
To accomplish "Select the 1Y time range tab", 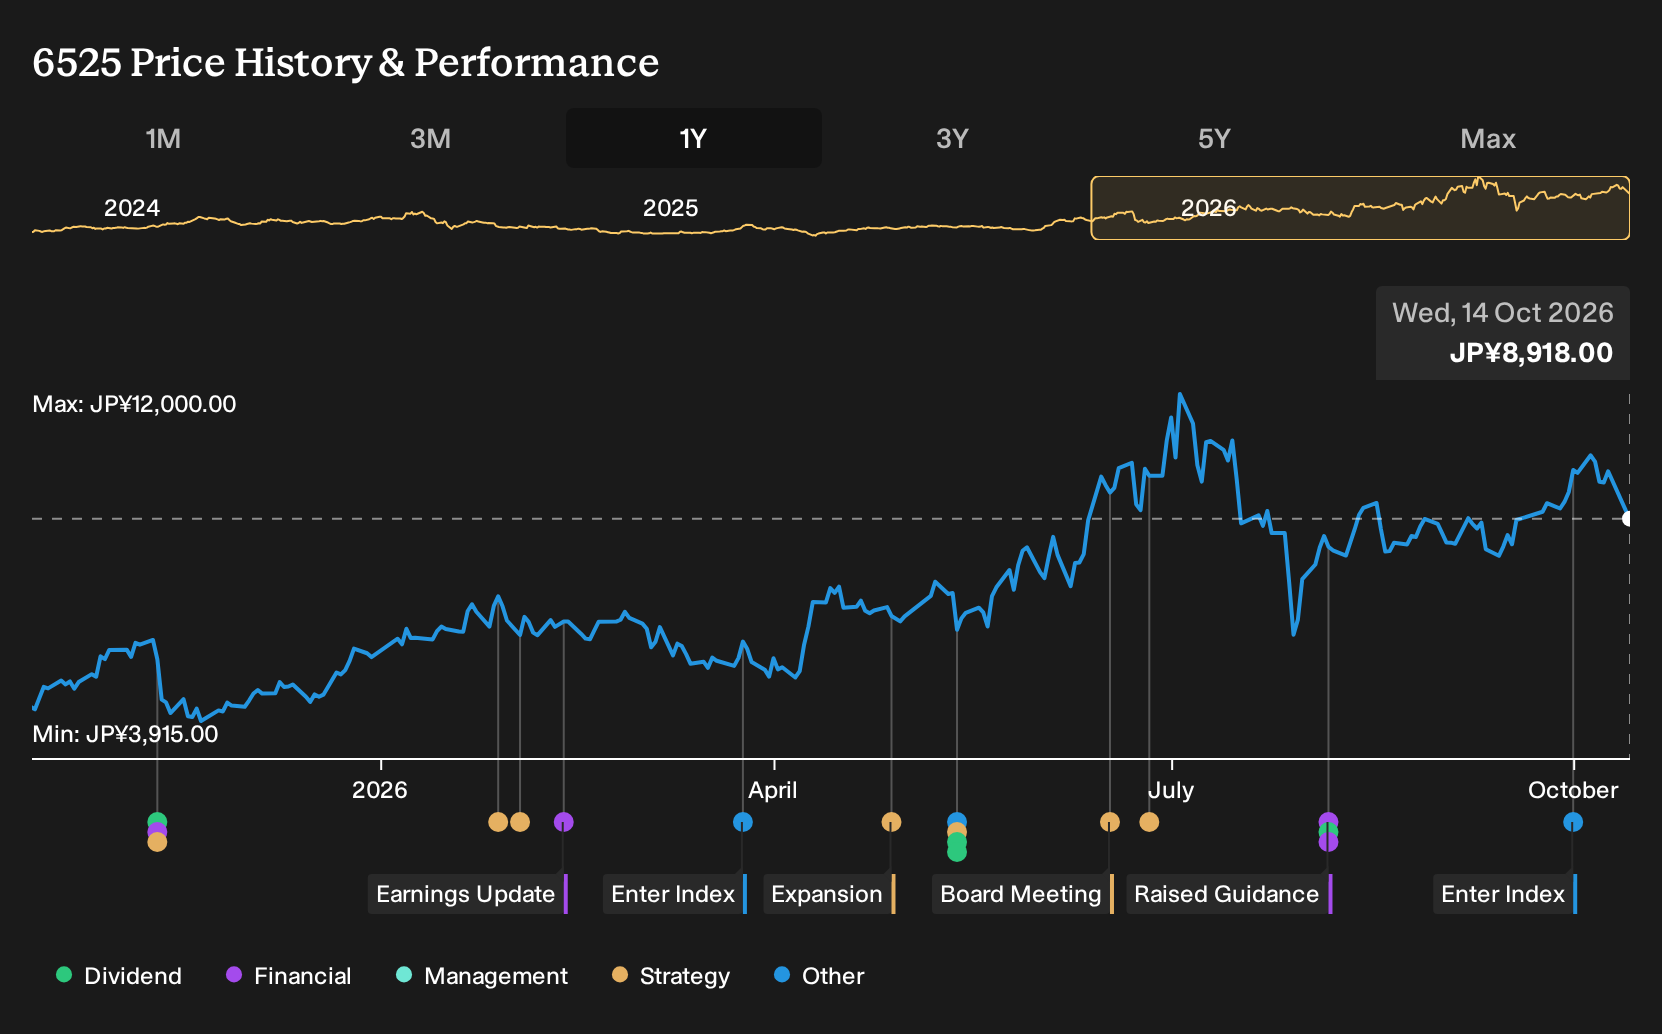I will tap(694, 138).
